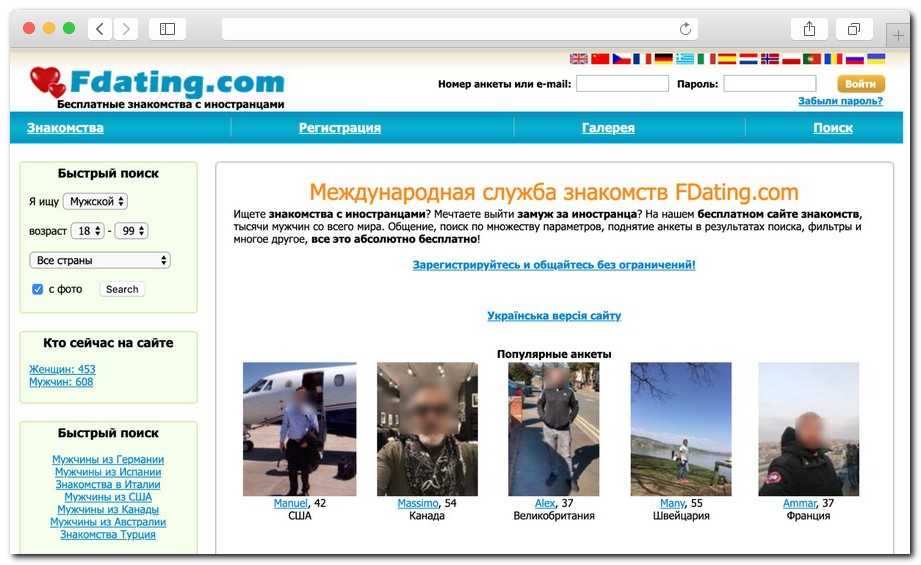This screenshot has width=921, height=565.
Task: Open the Знакомства menu item
Action: [x=65, y=128]
